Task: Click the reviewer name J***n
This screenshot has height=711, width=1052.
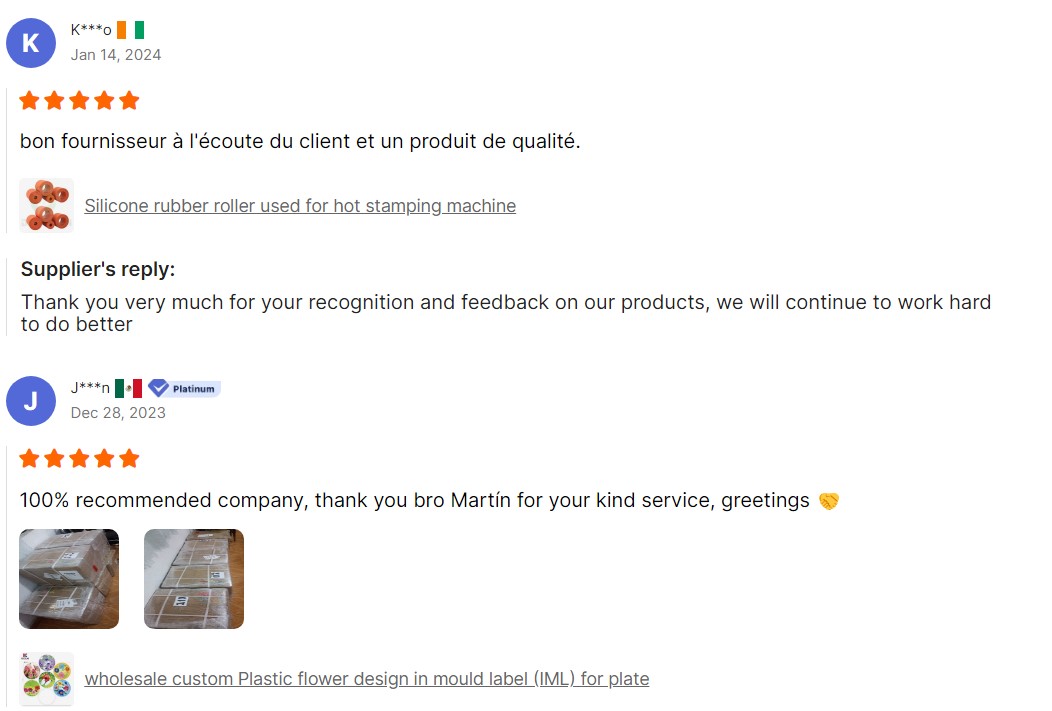Action: (x=90, y=388)
